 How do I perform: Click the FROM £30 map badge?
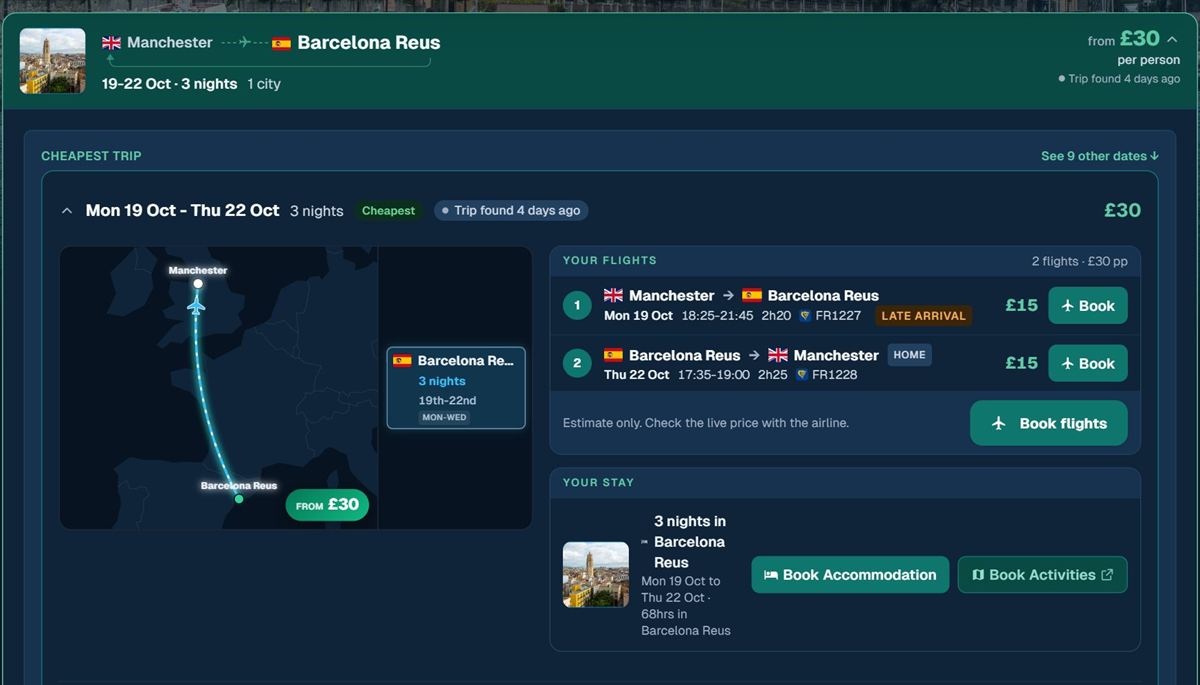(x=328, y=505)
